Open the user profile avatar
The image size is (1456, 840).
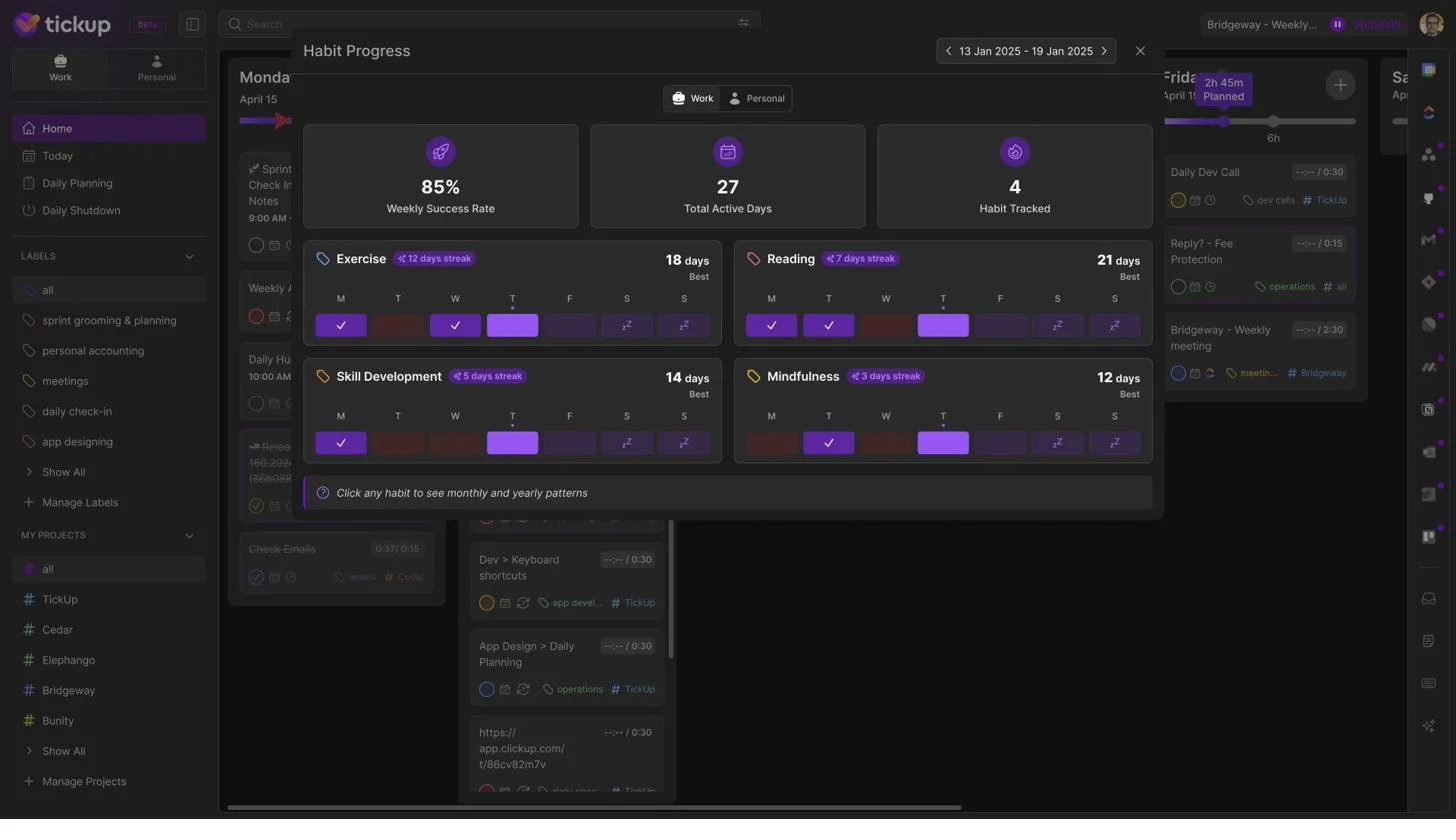coord(1430,25)
